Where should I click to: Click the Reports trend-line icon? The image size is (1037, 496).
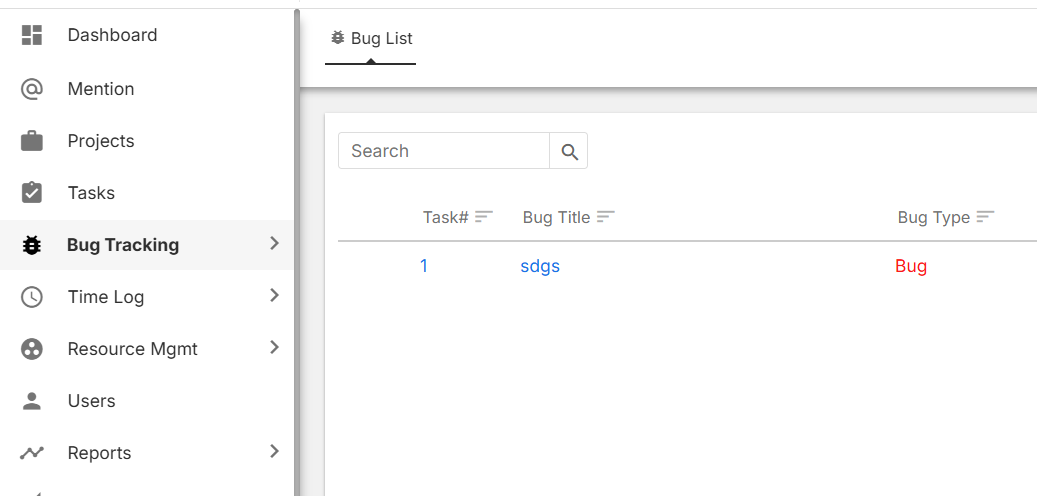(32, 453)
